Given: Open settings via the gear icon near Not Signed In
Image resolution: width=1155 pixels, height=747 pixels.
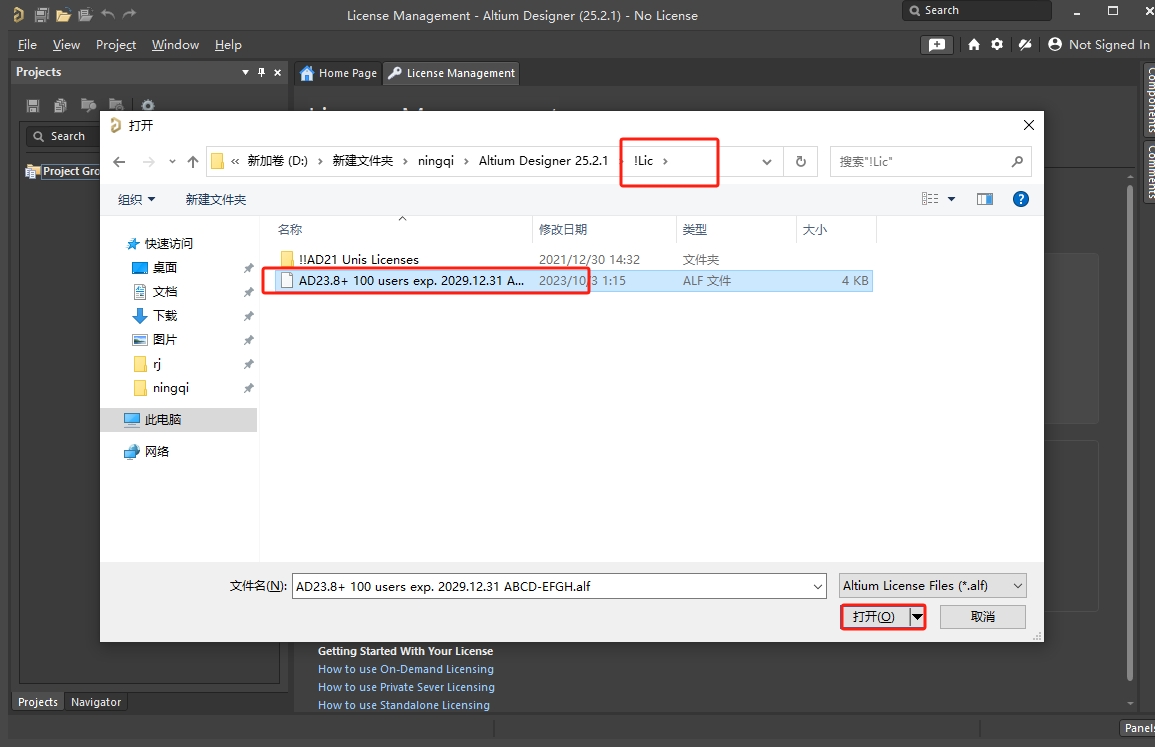Looking at the screenshot, I should 997,45.
